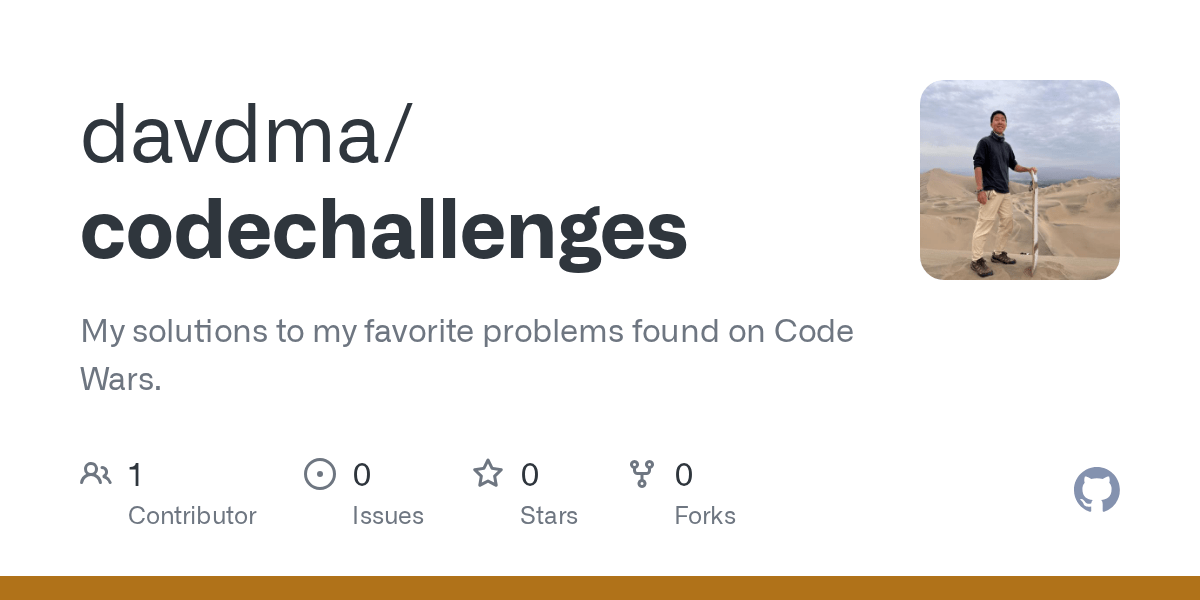Open the codechallenges repository title
The image size is (1200, 600).
click(x=384, y=231)
